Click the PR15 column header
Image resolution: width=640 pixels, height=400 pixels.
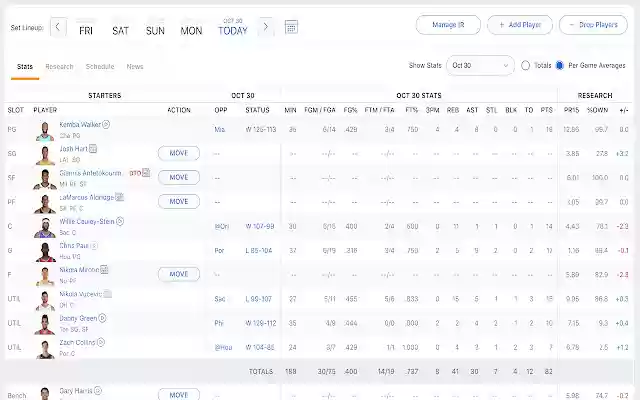tap(571, 110)
